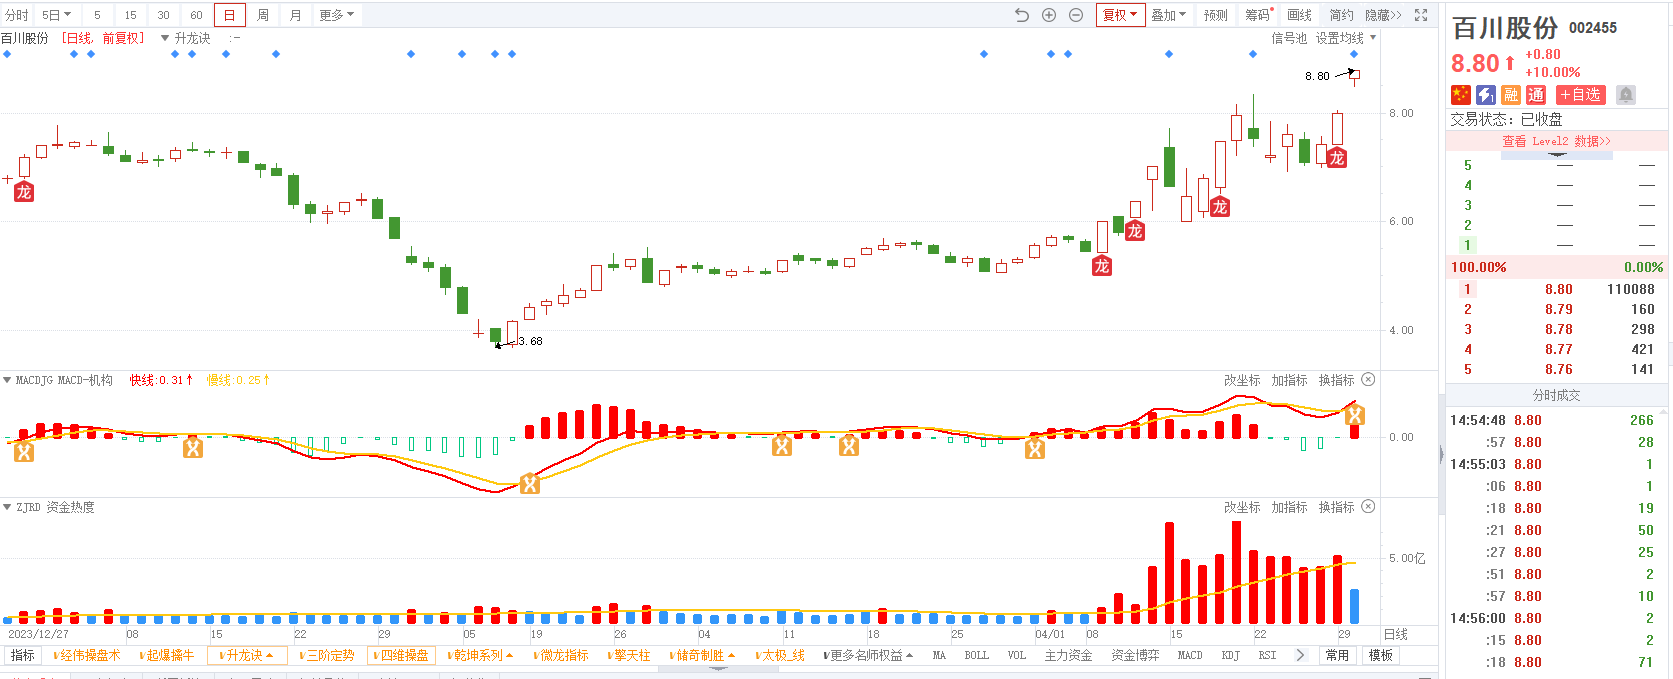Select the 周 weekly period
Screen dimensions: 1673x679
(x=262, y=15)
